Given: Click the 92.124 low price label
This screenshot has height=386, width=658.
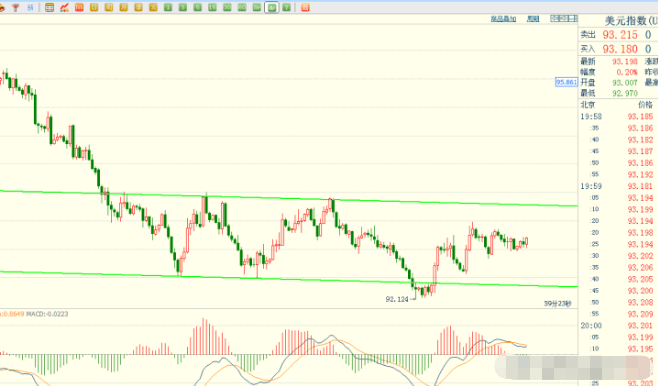Looking at the screenshot, I should [397, 299].
